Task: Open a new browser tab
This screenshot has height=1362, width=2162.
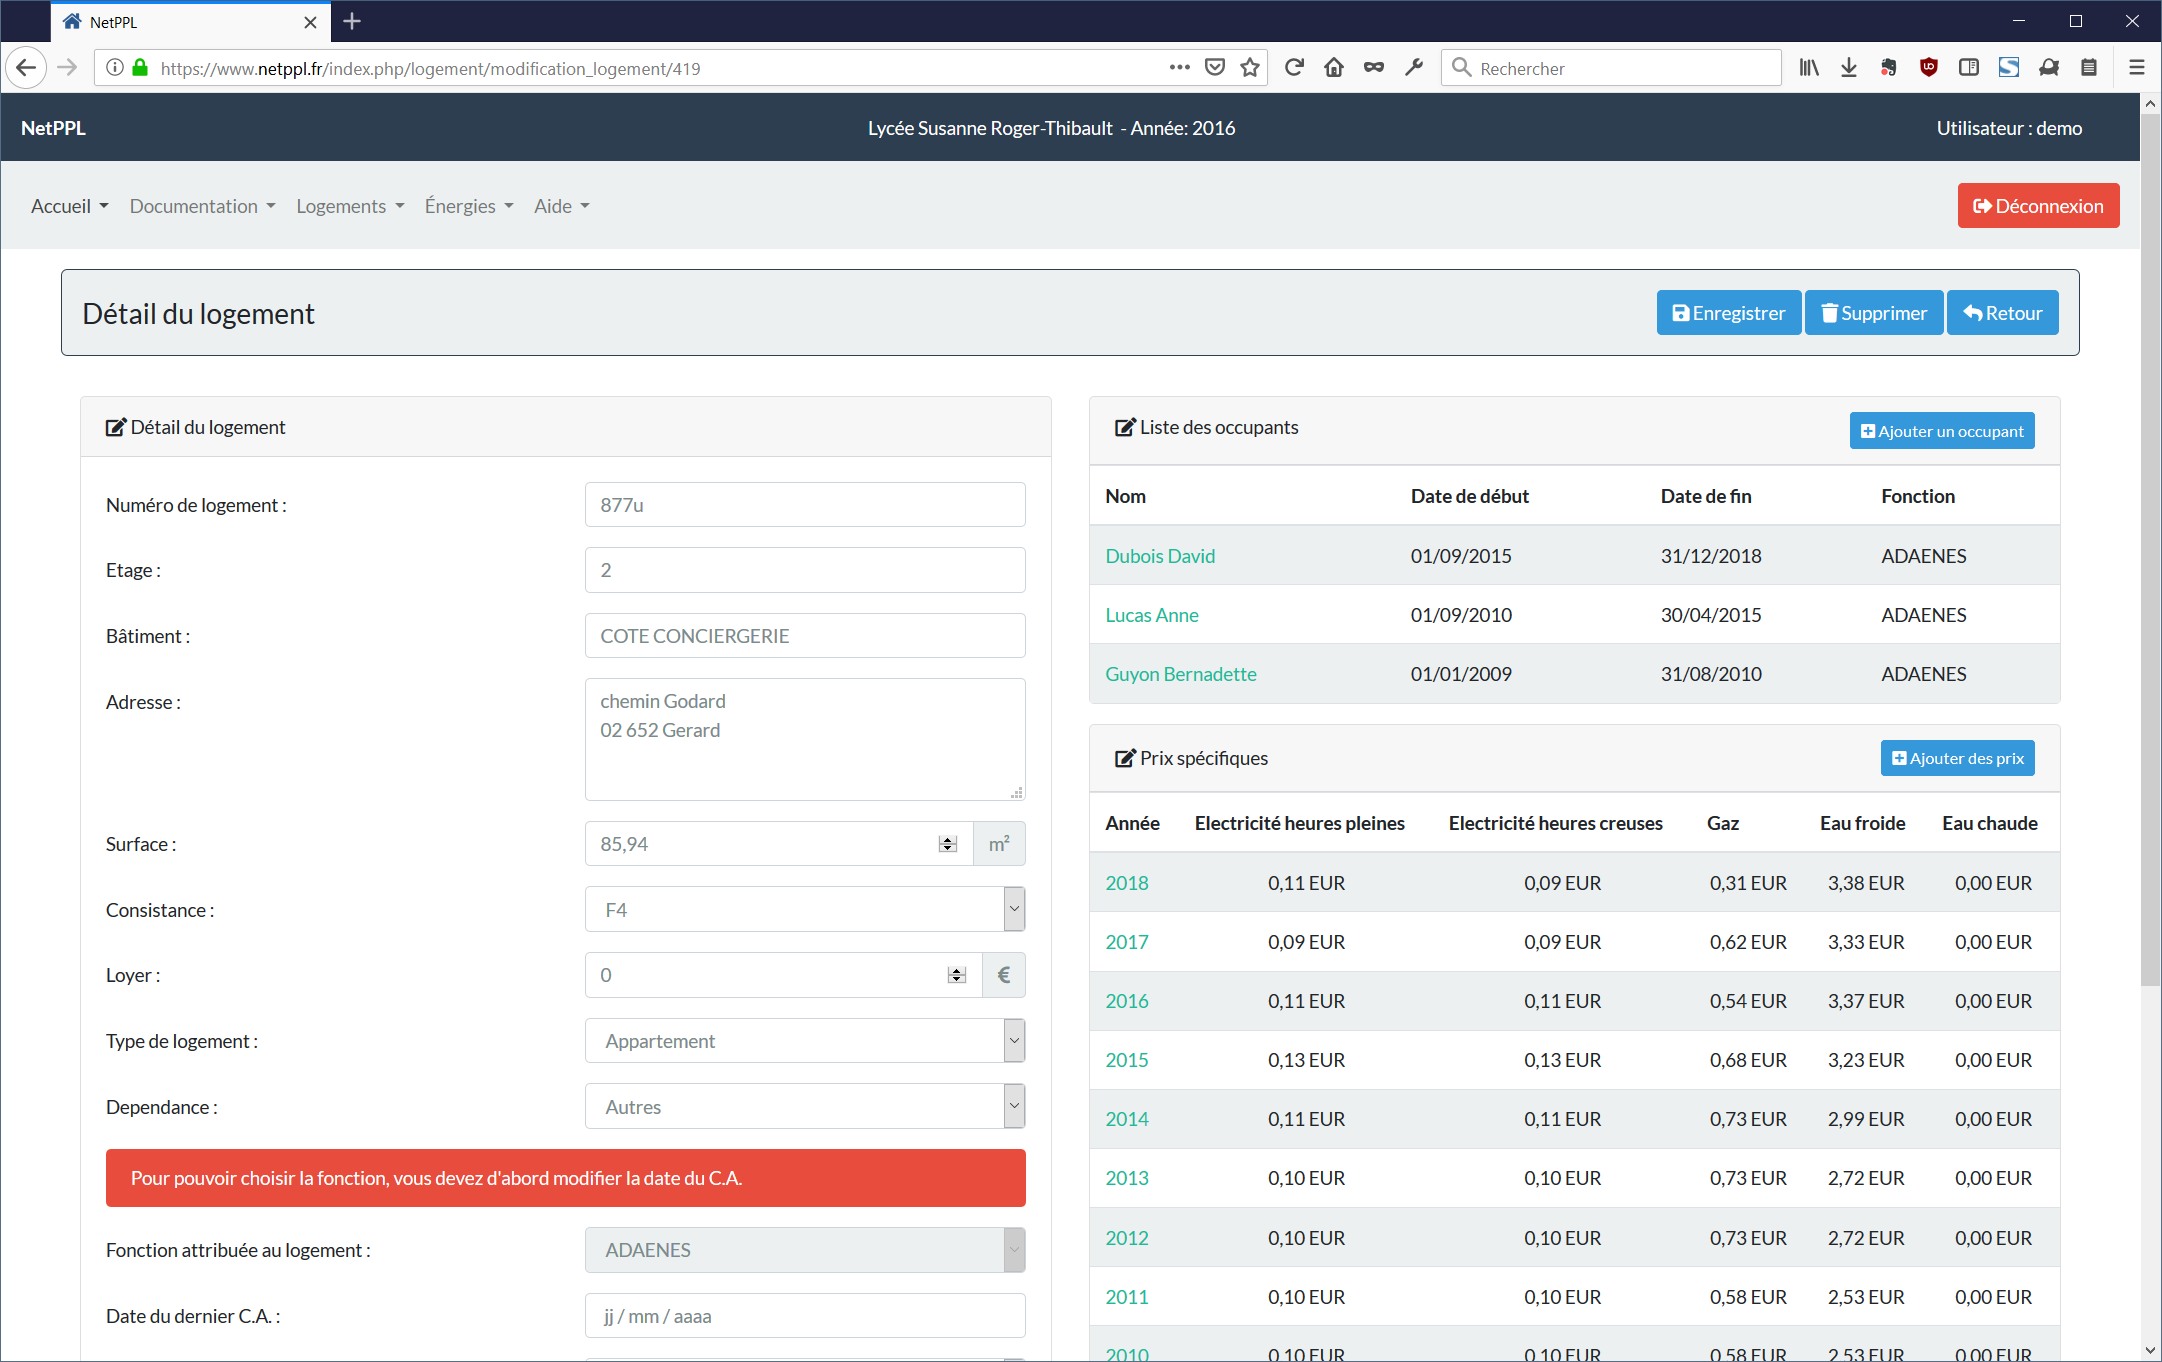Action: point(352,21)
